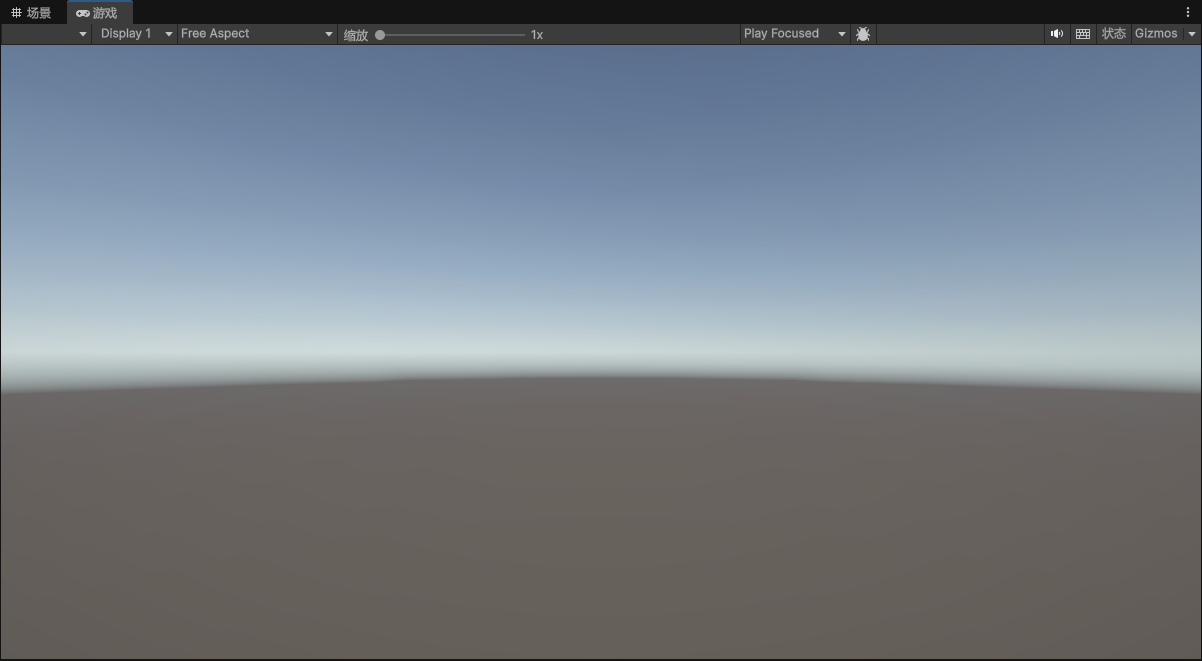This screenshot has width=1202, height=661.
Task: Open the Free Aspect resolution dropdown
Action: 257,34
